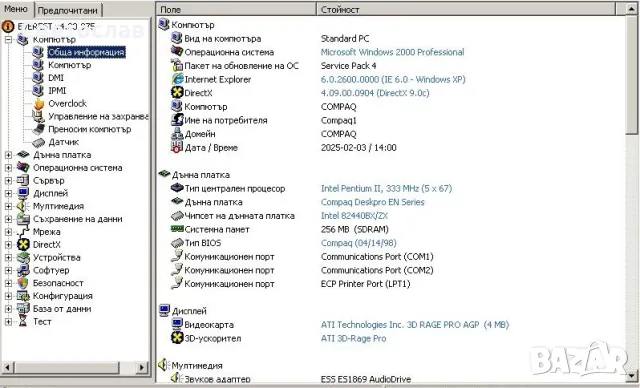This screenshot has width=640, height=388.
Task: Click the ECP Printer Port (LPT1) value
Action: click(x=365, y=284)
